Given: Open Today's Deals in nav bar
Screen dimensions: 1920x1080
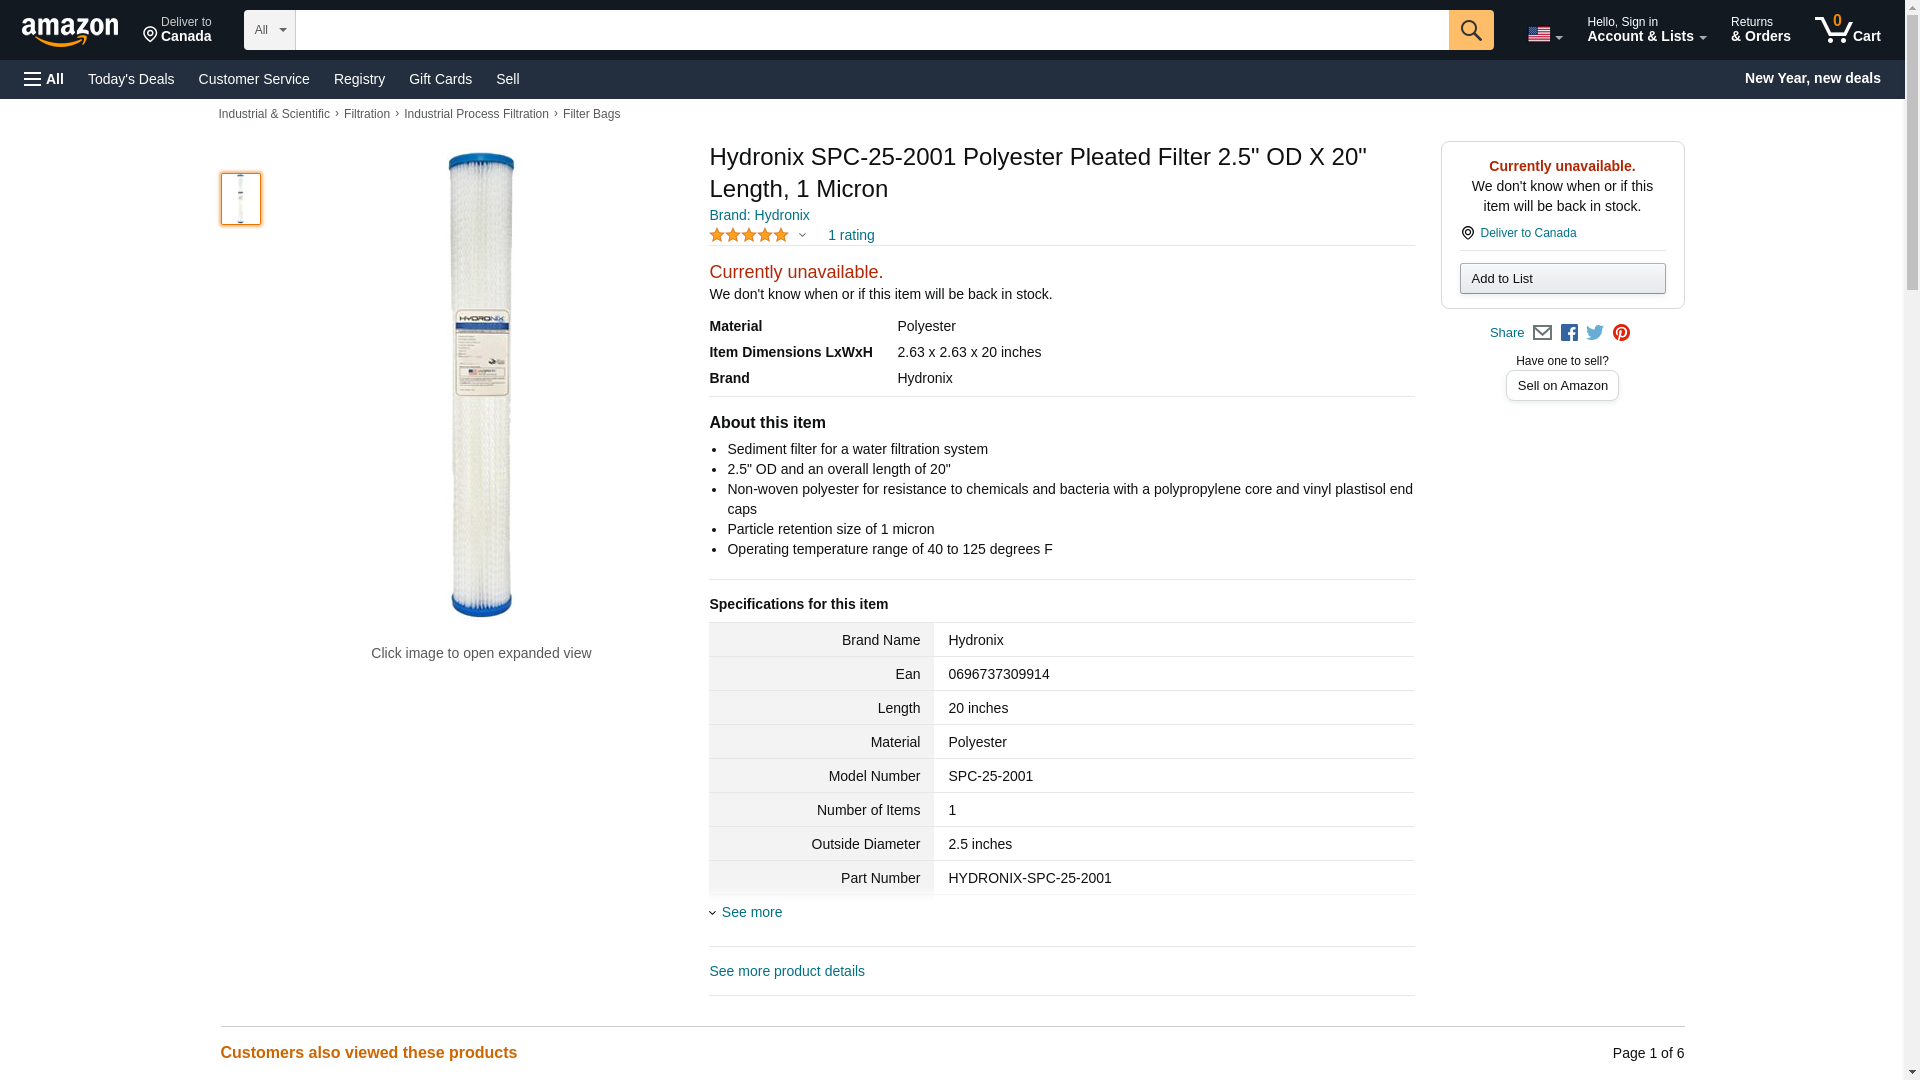Looking at the screenshot, I should (x=131, y=79).
